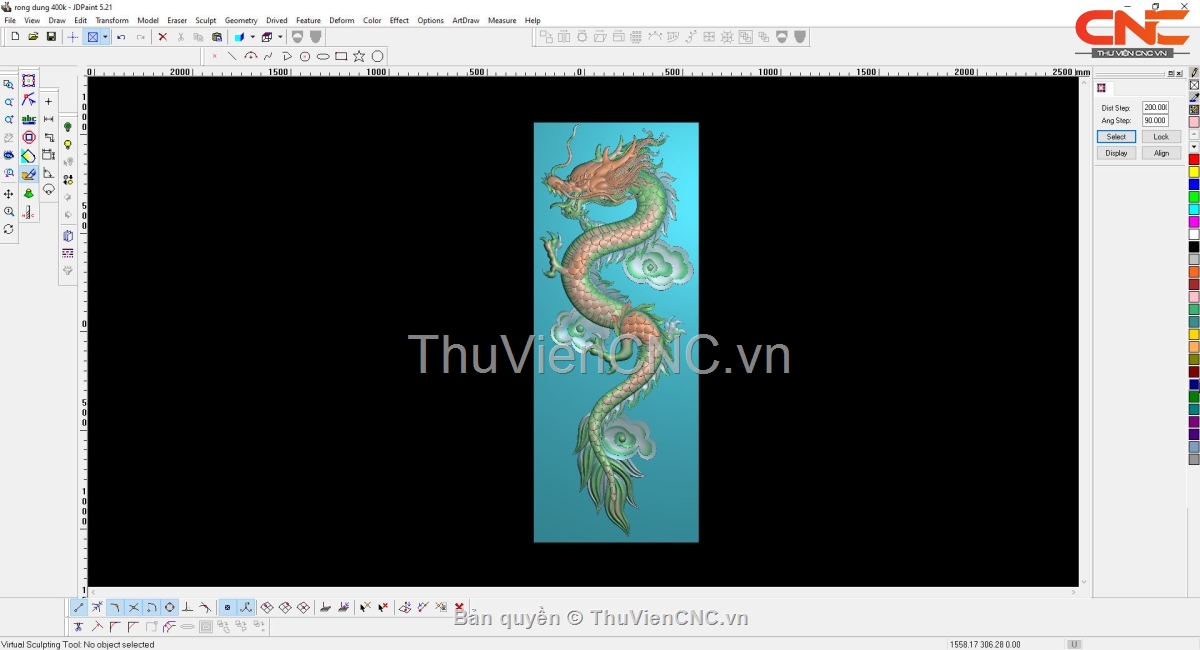The image size is (1200, 650).
Task: Pick the rectangle drawing tool
Action: coord(341,56)
